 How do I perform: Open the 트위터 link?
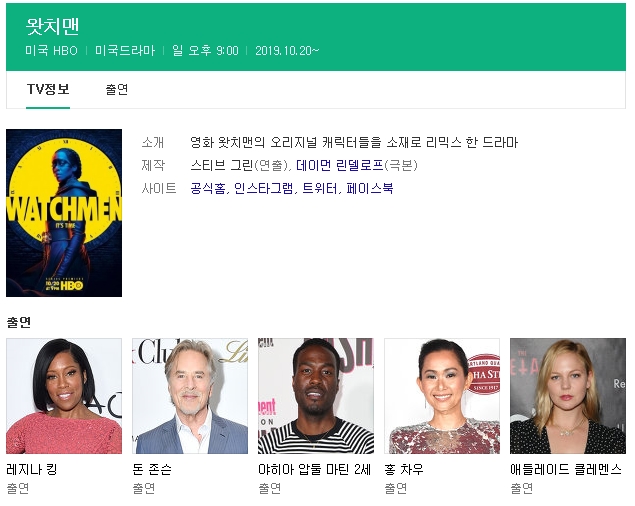[x=320, y=188]
